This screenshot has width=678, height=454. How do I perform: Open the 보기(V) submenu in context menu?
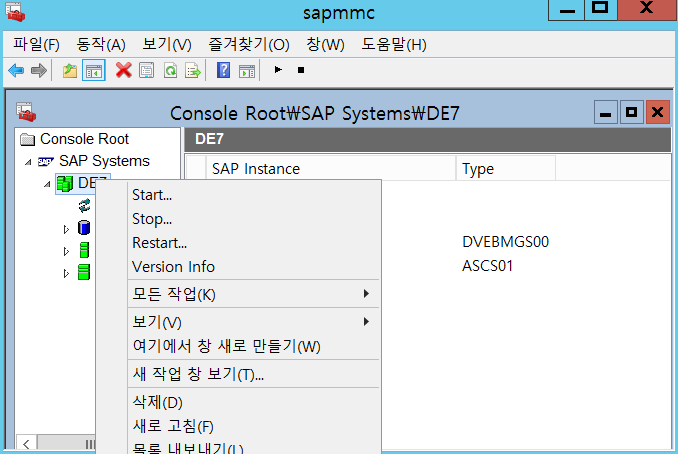click(254, 322)
